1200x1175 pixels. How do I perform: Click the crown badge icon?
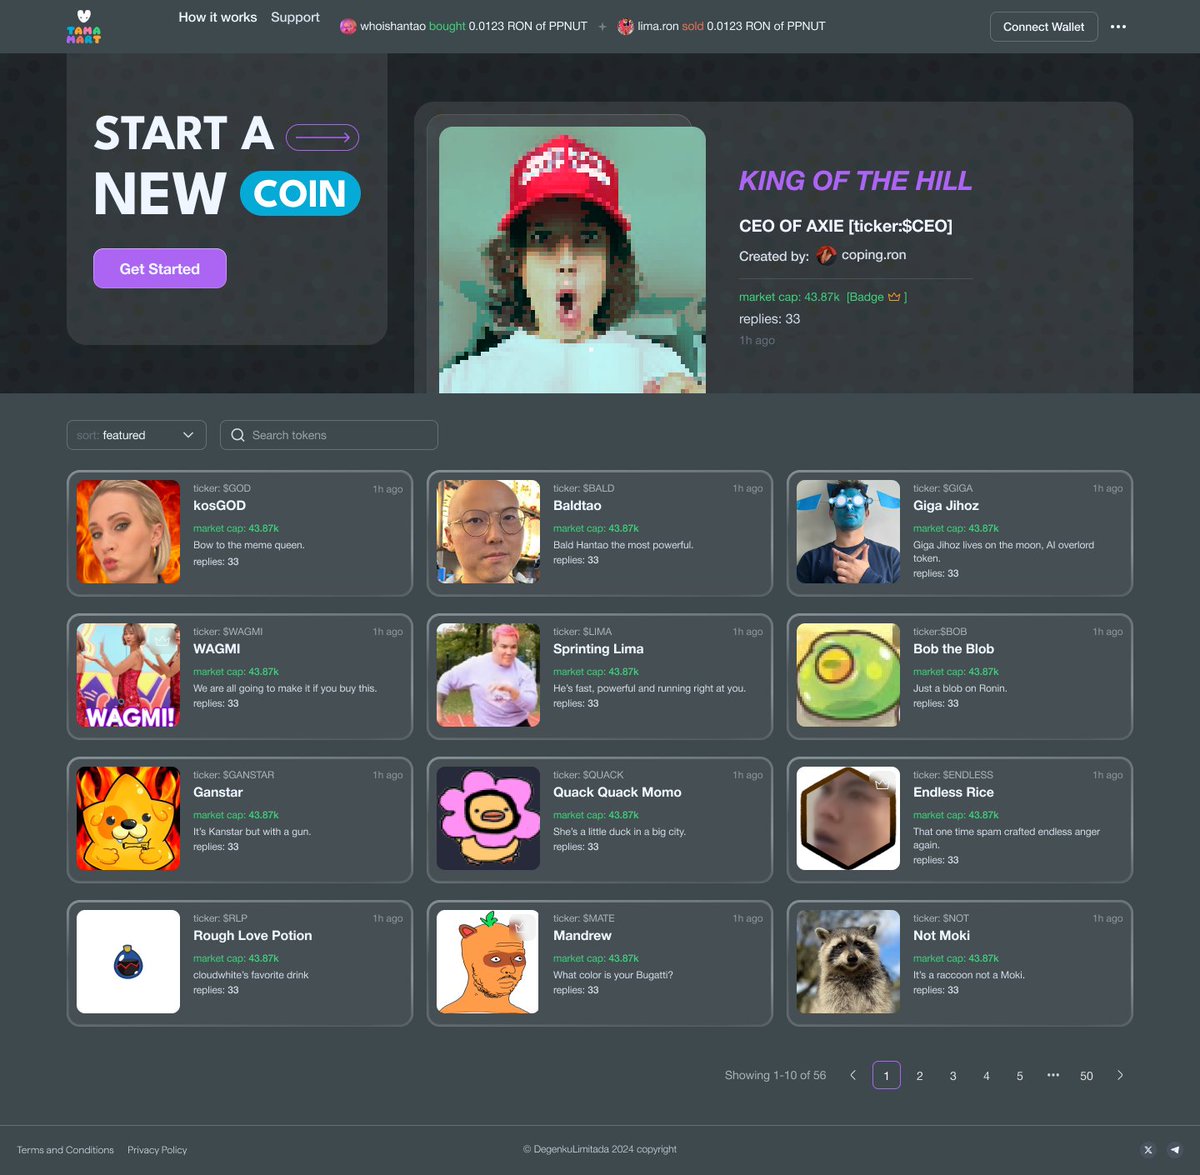(894, 297)
